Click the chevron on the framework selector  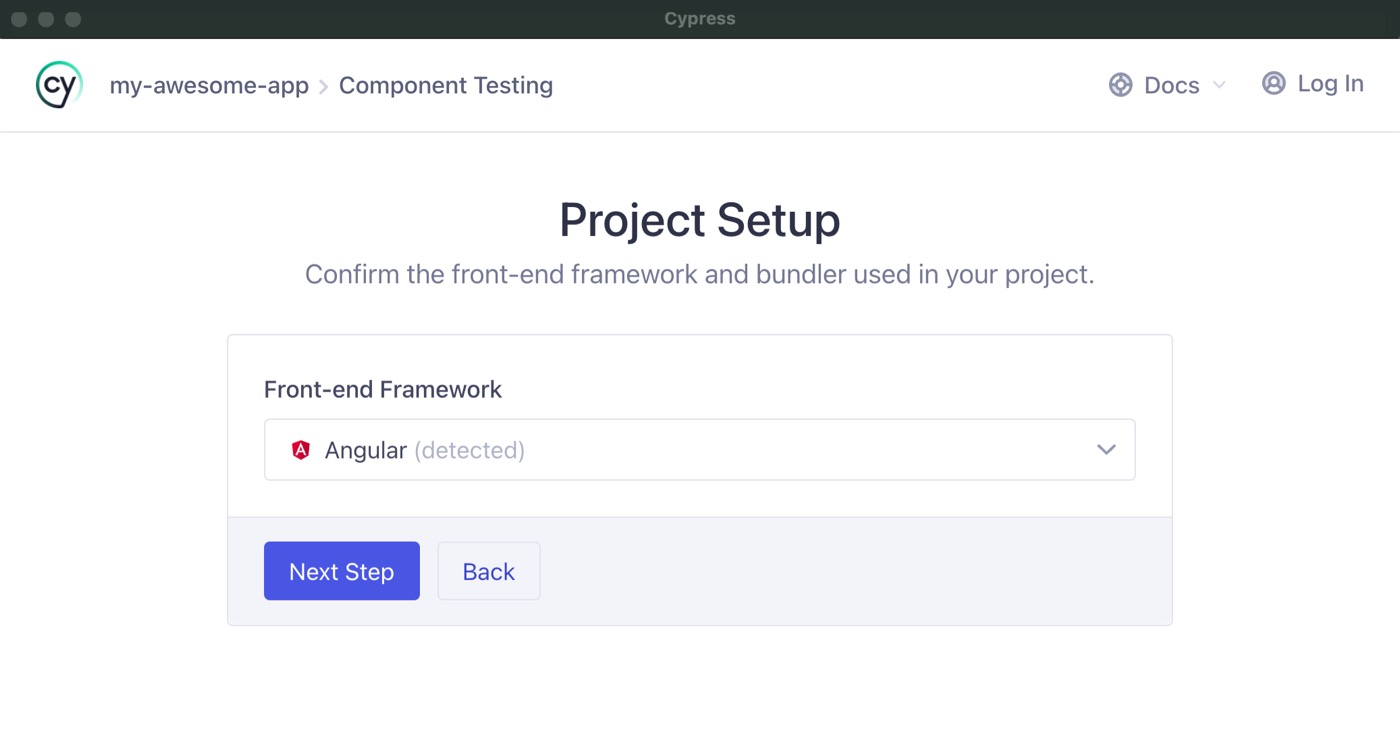pos(1106,449)
